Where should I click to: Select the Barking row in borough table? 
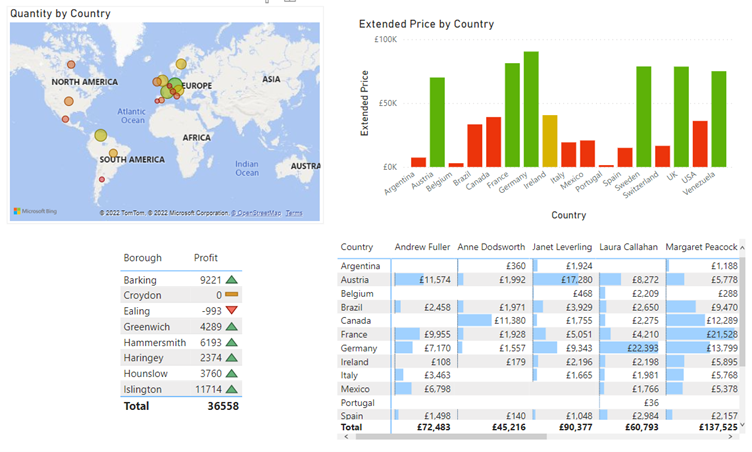[181, 280]
